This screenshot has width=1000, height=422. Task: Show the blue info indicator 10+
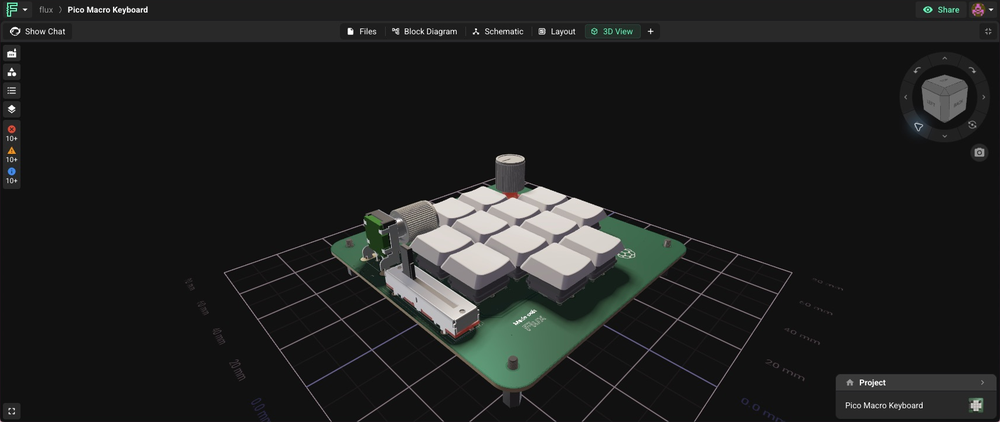11,176
